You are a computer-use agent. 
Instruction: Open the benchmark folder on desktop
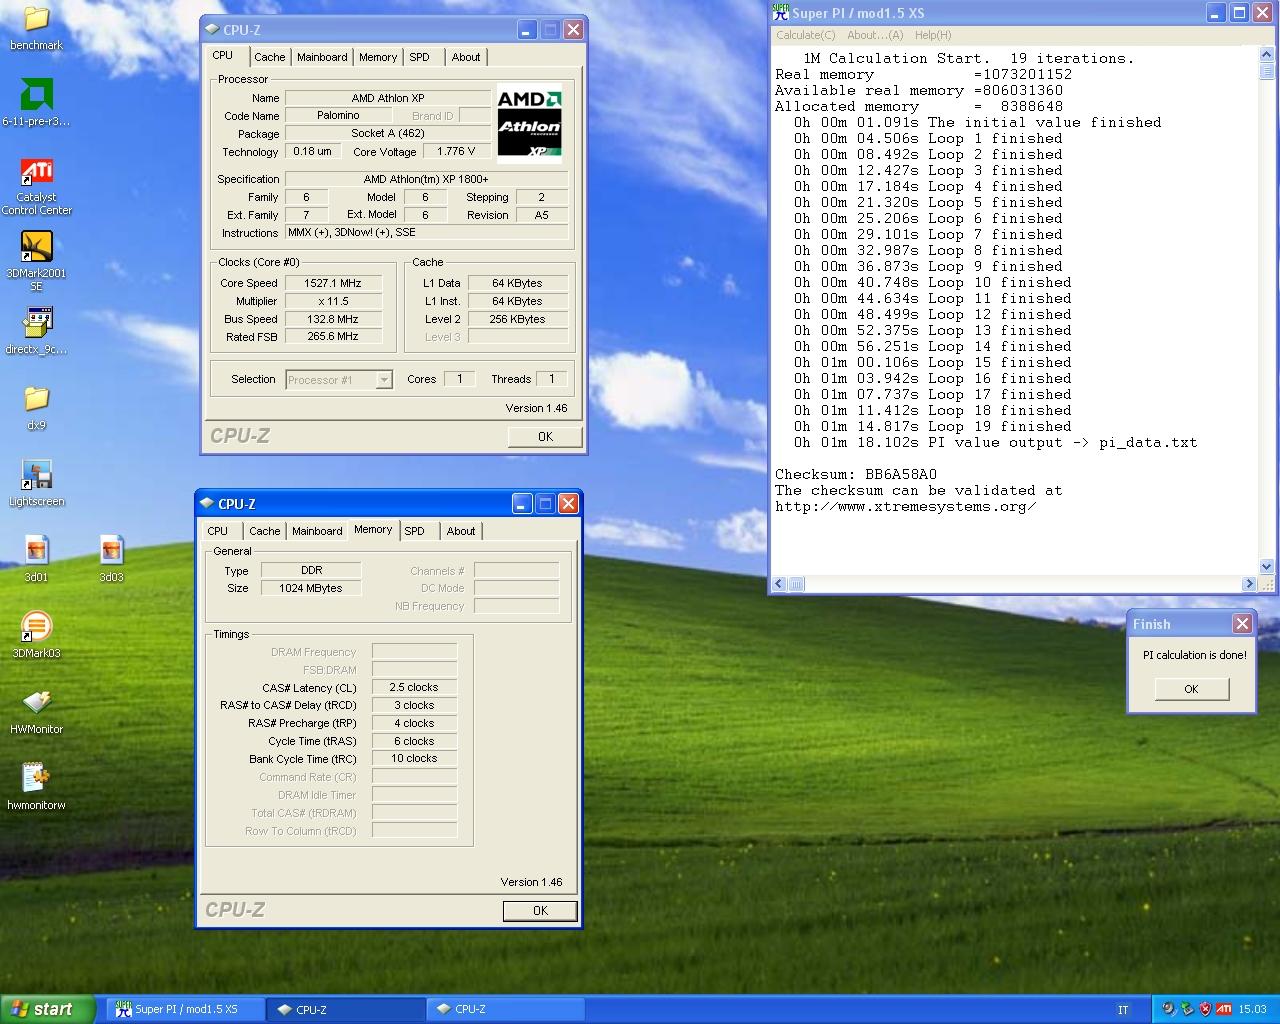tap(36, 28)
